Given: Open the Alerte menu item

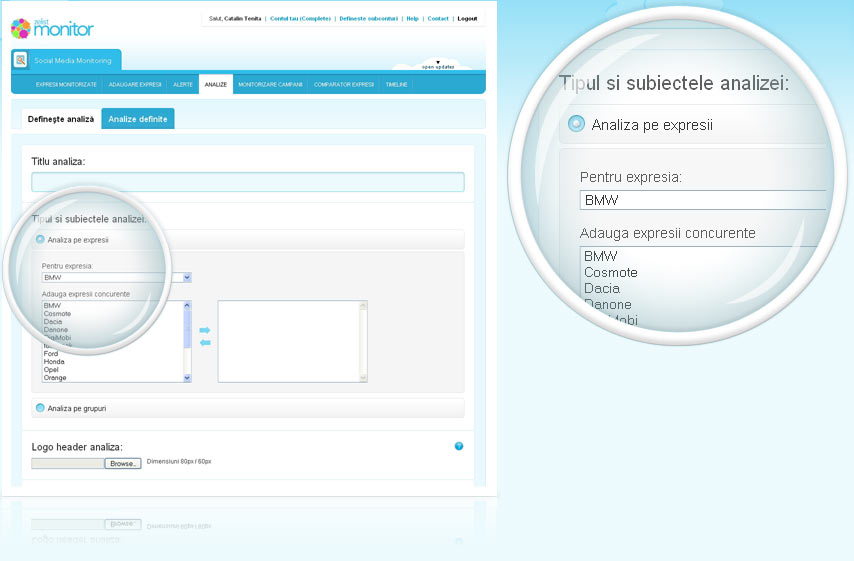Looking at the screenshot, I should point(182,84).
